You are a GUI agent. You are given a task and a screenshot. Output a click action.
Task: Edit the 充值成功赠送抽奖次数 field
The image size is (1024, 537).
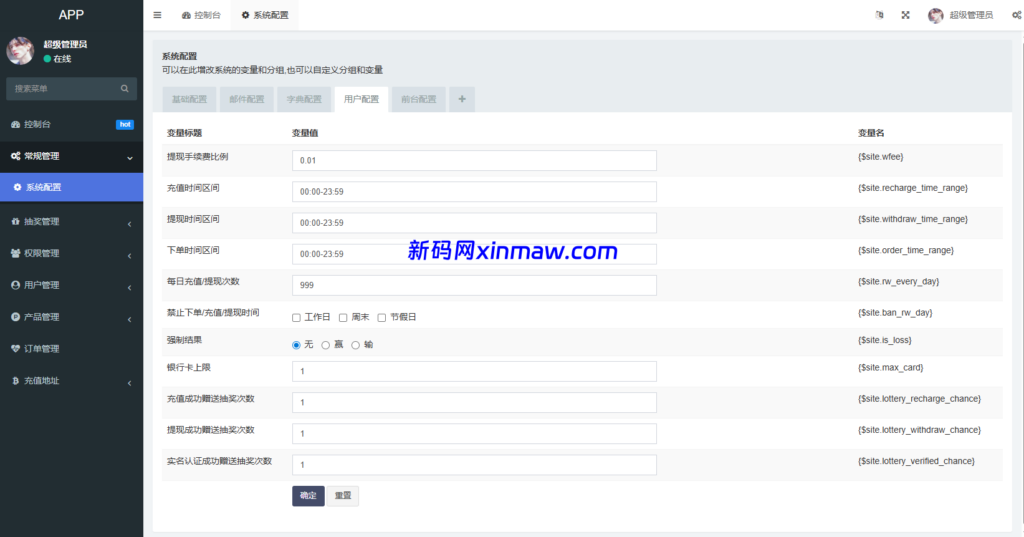click(x=474, y=402)
